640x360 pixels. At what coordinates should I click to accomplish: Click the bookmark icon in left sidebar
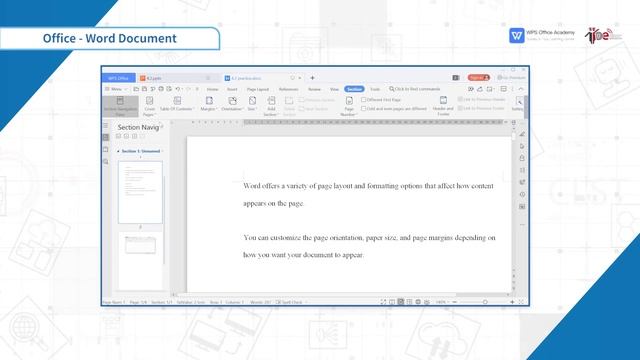tap(106, 150)
